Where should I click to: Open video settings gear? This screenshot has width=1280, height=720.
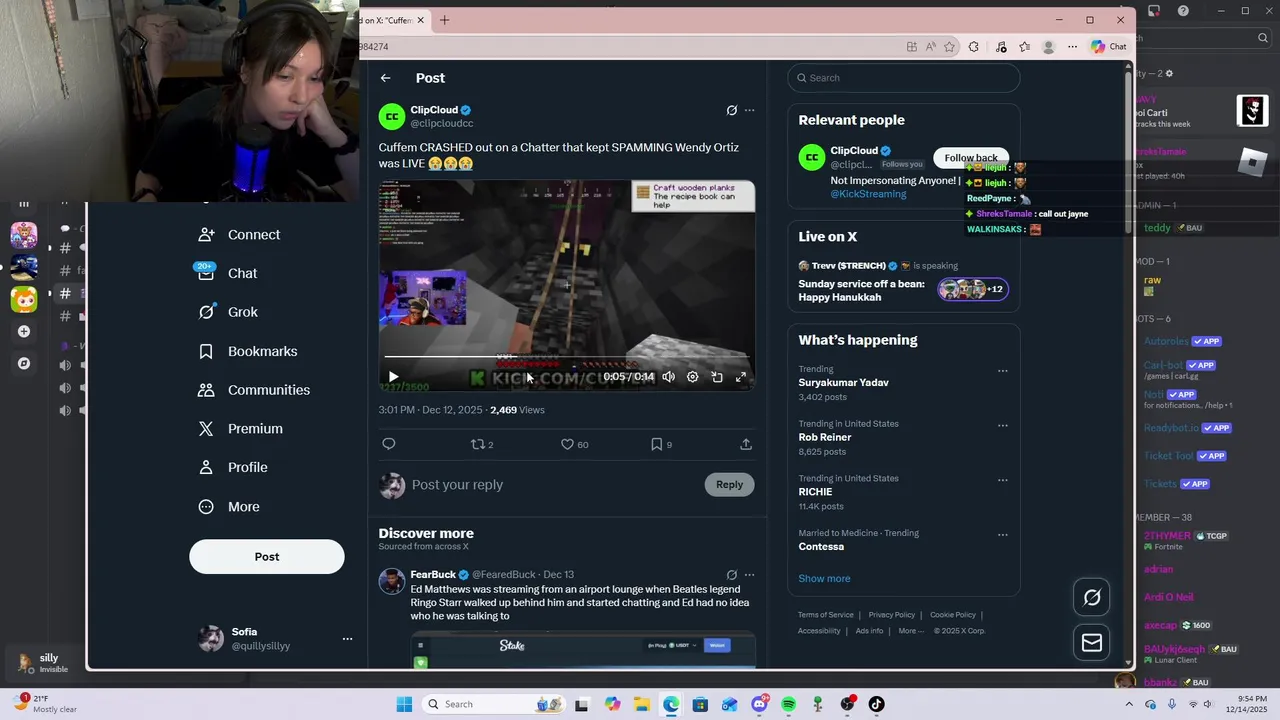coord(692,377)
